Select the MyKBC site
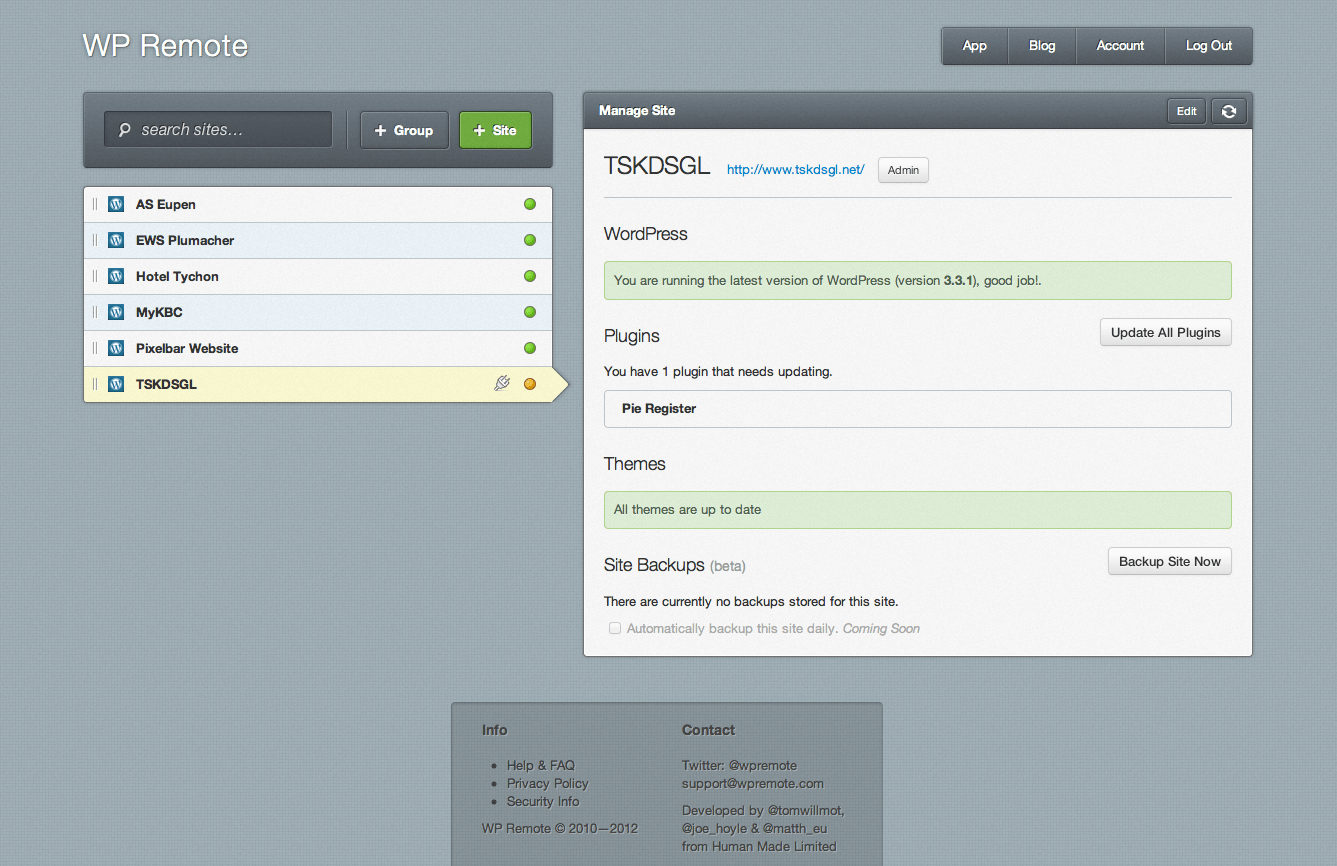This screenshot has height=866, width=1337. point(318,312)
